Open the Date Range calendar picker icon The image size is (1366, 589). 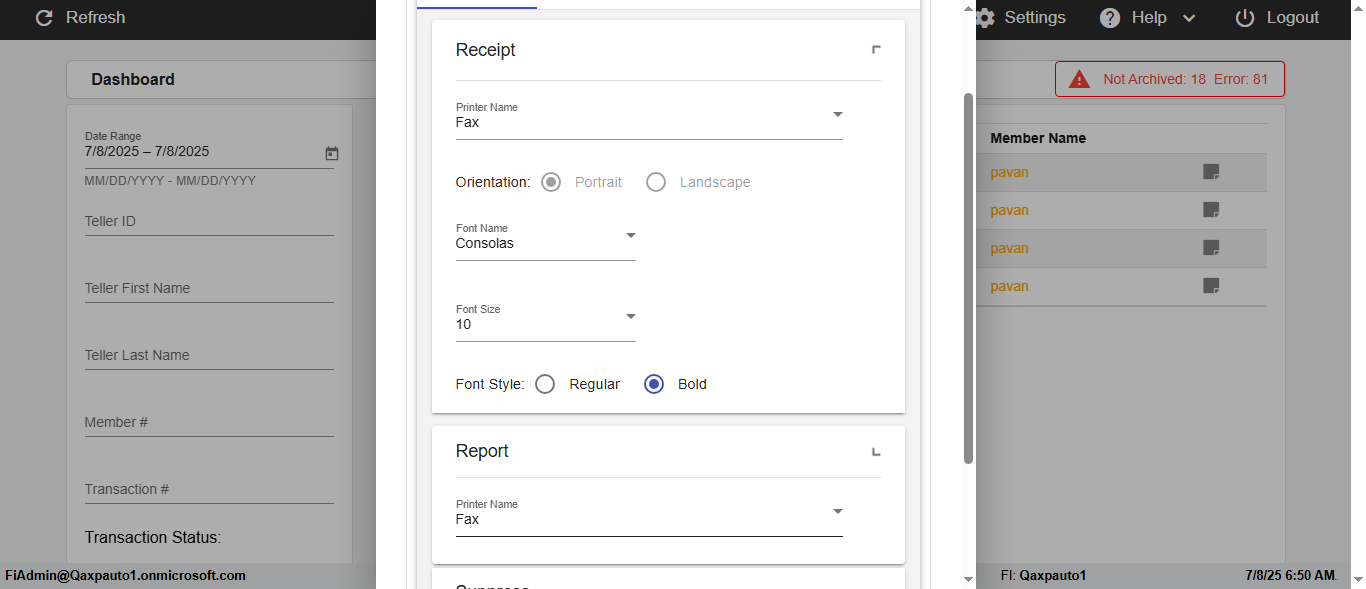pos(332,153)
